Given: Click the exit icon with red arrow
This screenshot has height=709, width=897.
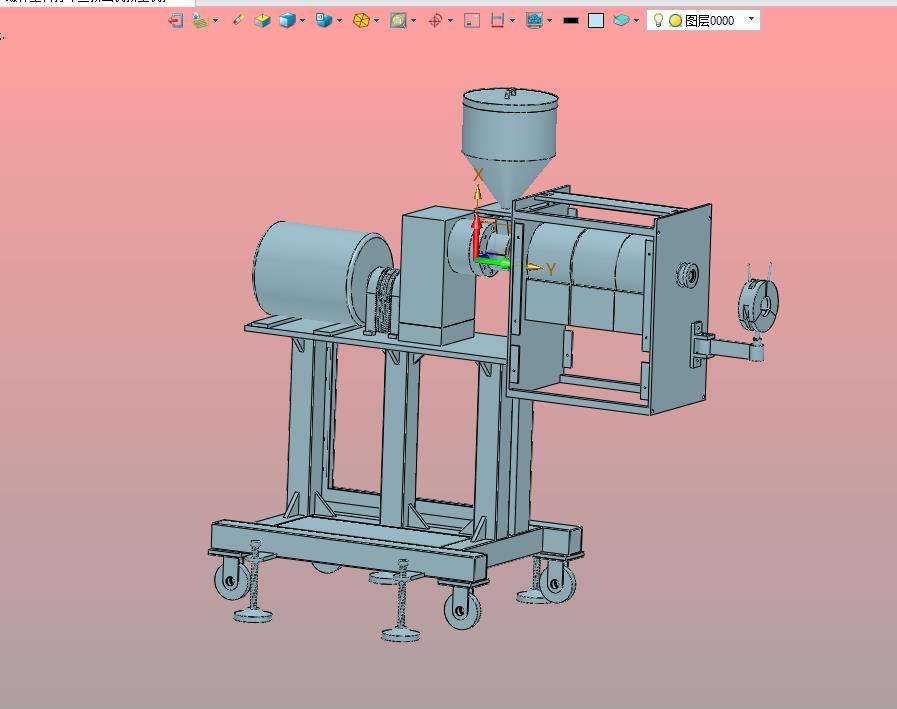Looking at the screenshot, I should click(176, 21).
